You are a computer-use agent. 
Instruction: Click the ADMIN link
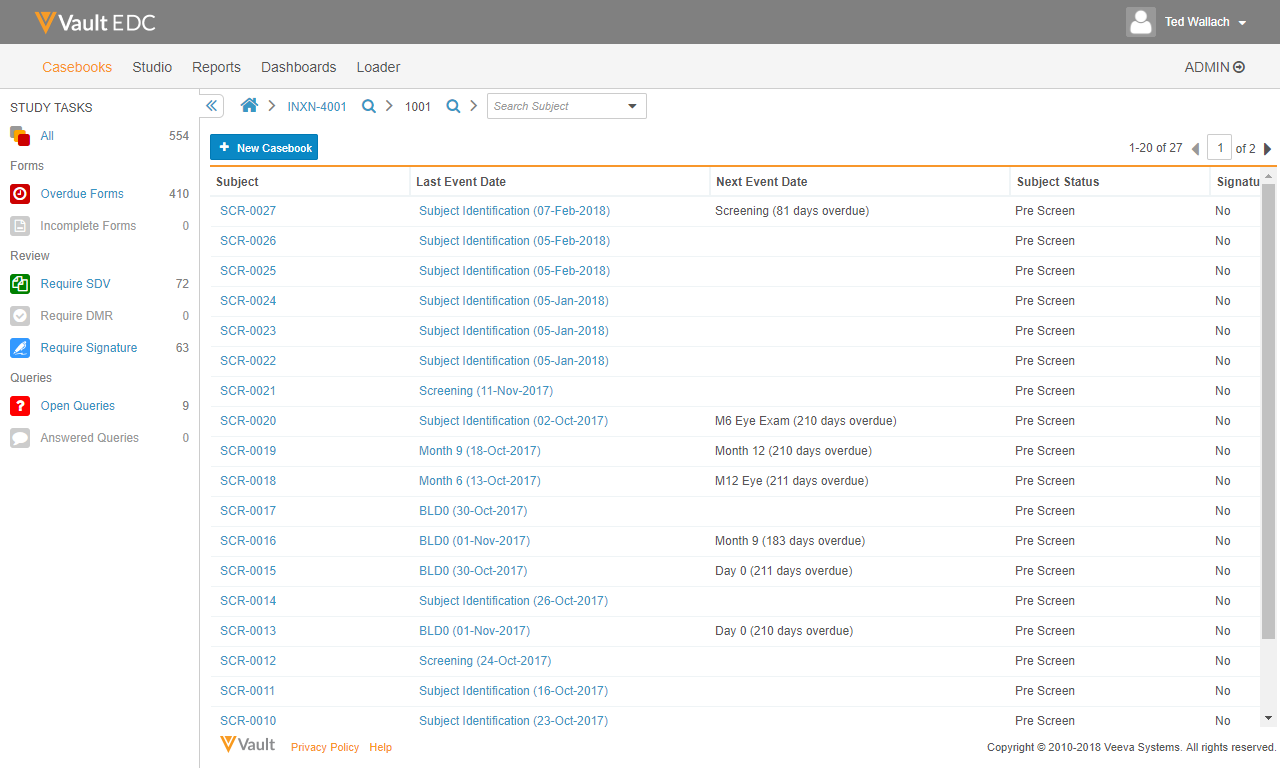[x=1214, y=67]
